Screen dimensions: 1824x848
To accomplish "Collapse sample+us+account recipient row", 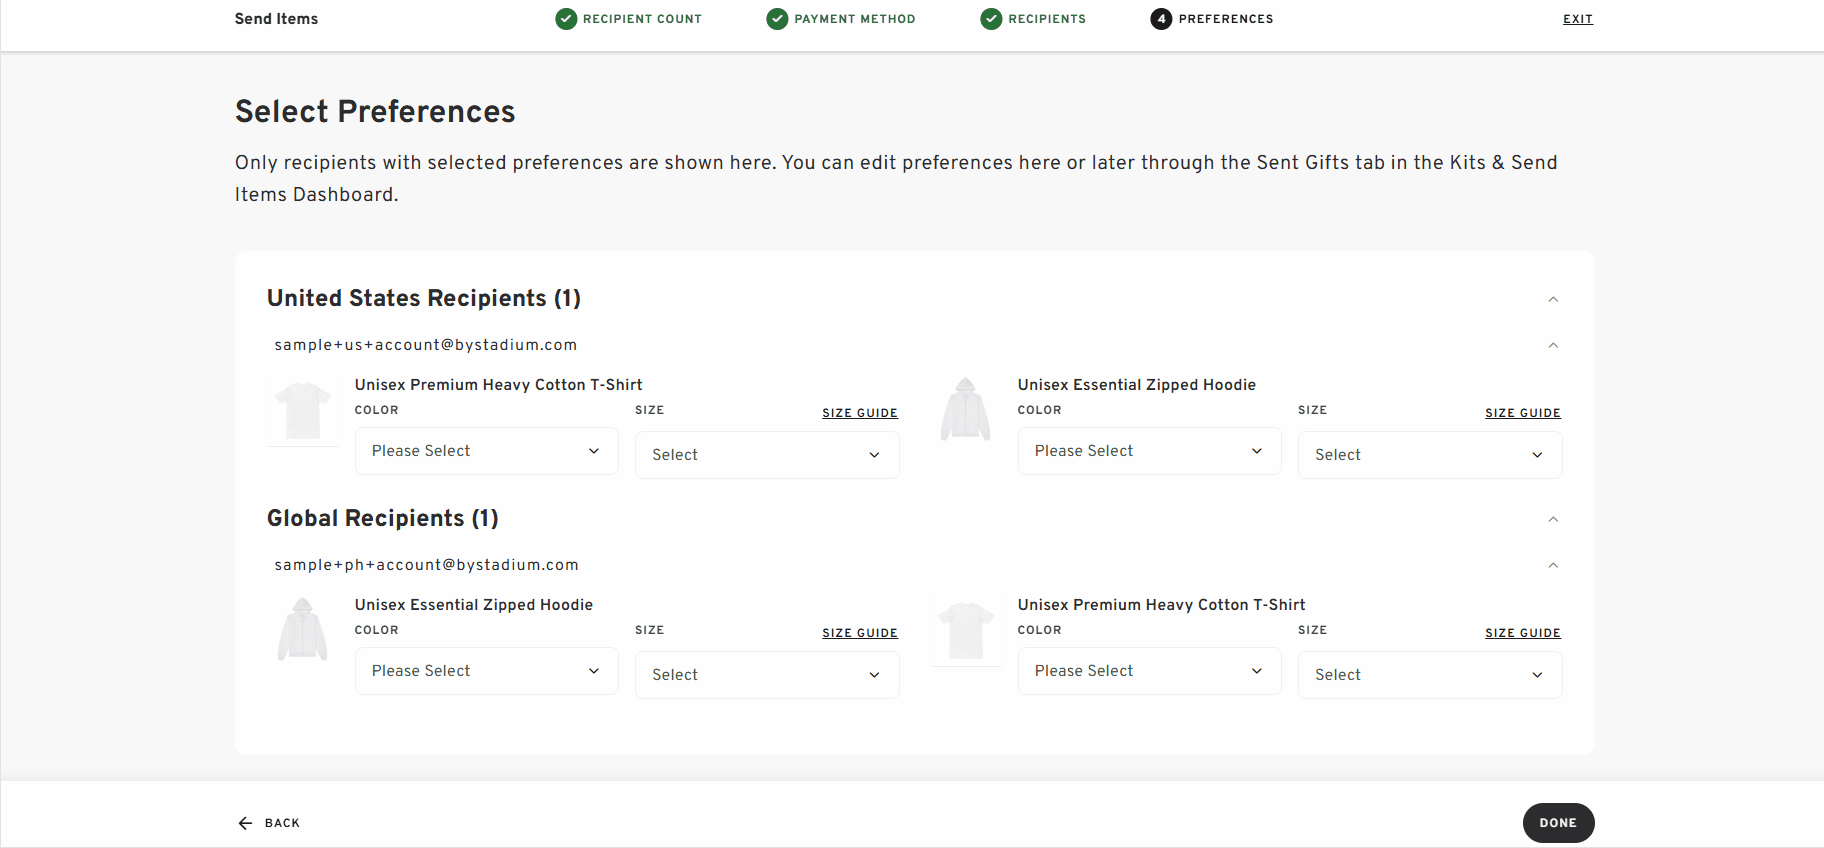I will coord(1553,345).
